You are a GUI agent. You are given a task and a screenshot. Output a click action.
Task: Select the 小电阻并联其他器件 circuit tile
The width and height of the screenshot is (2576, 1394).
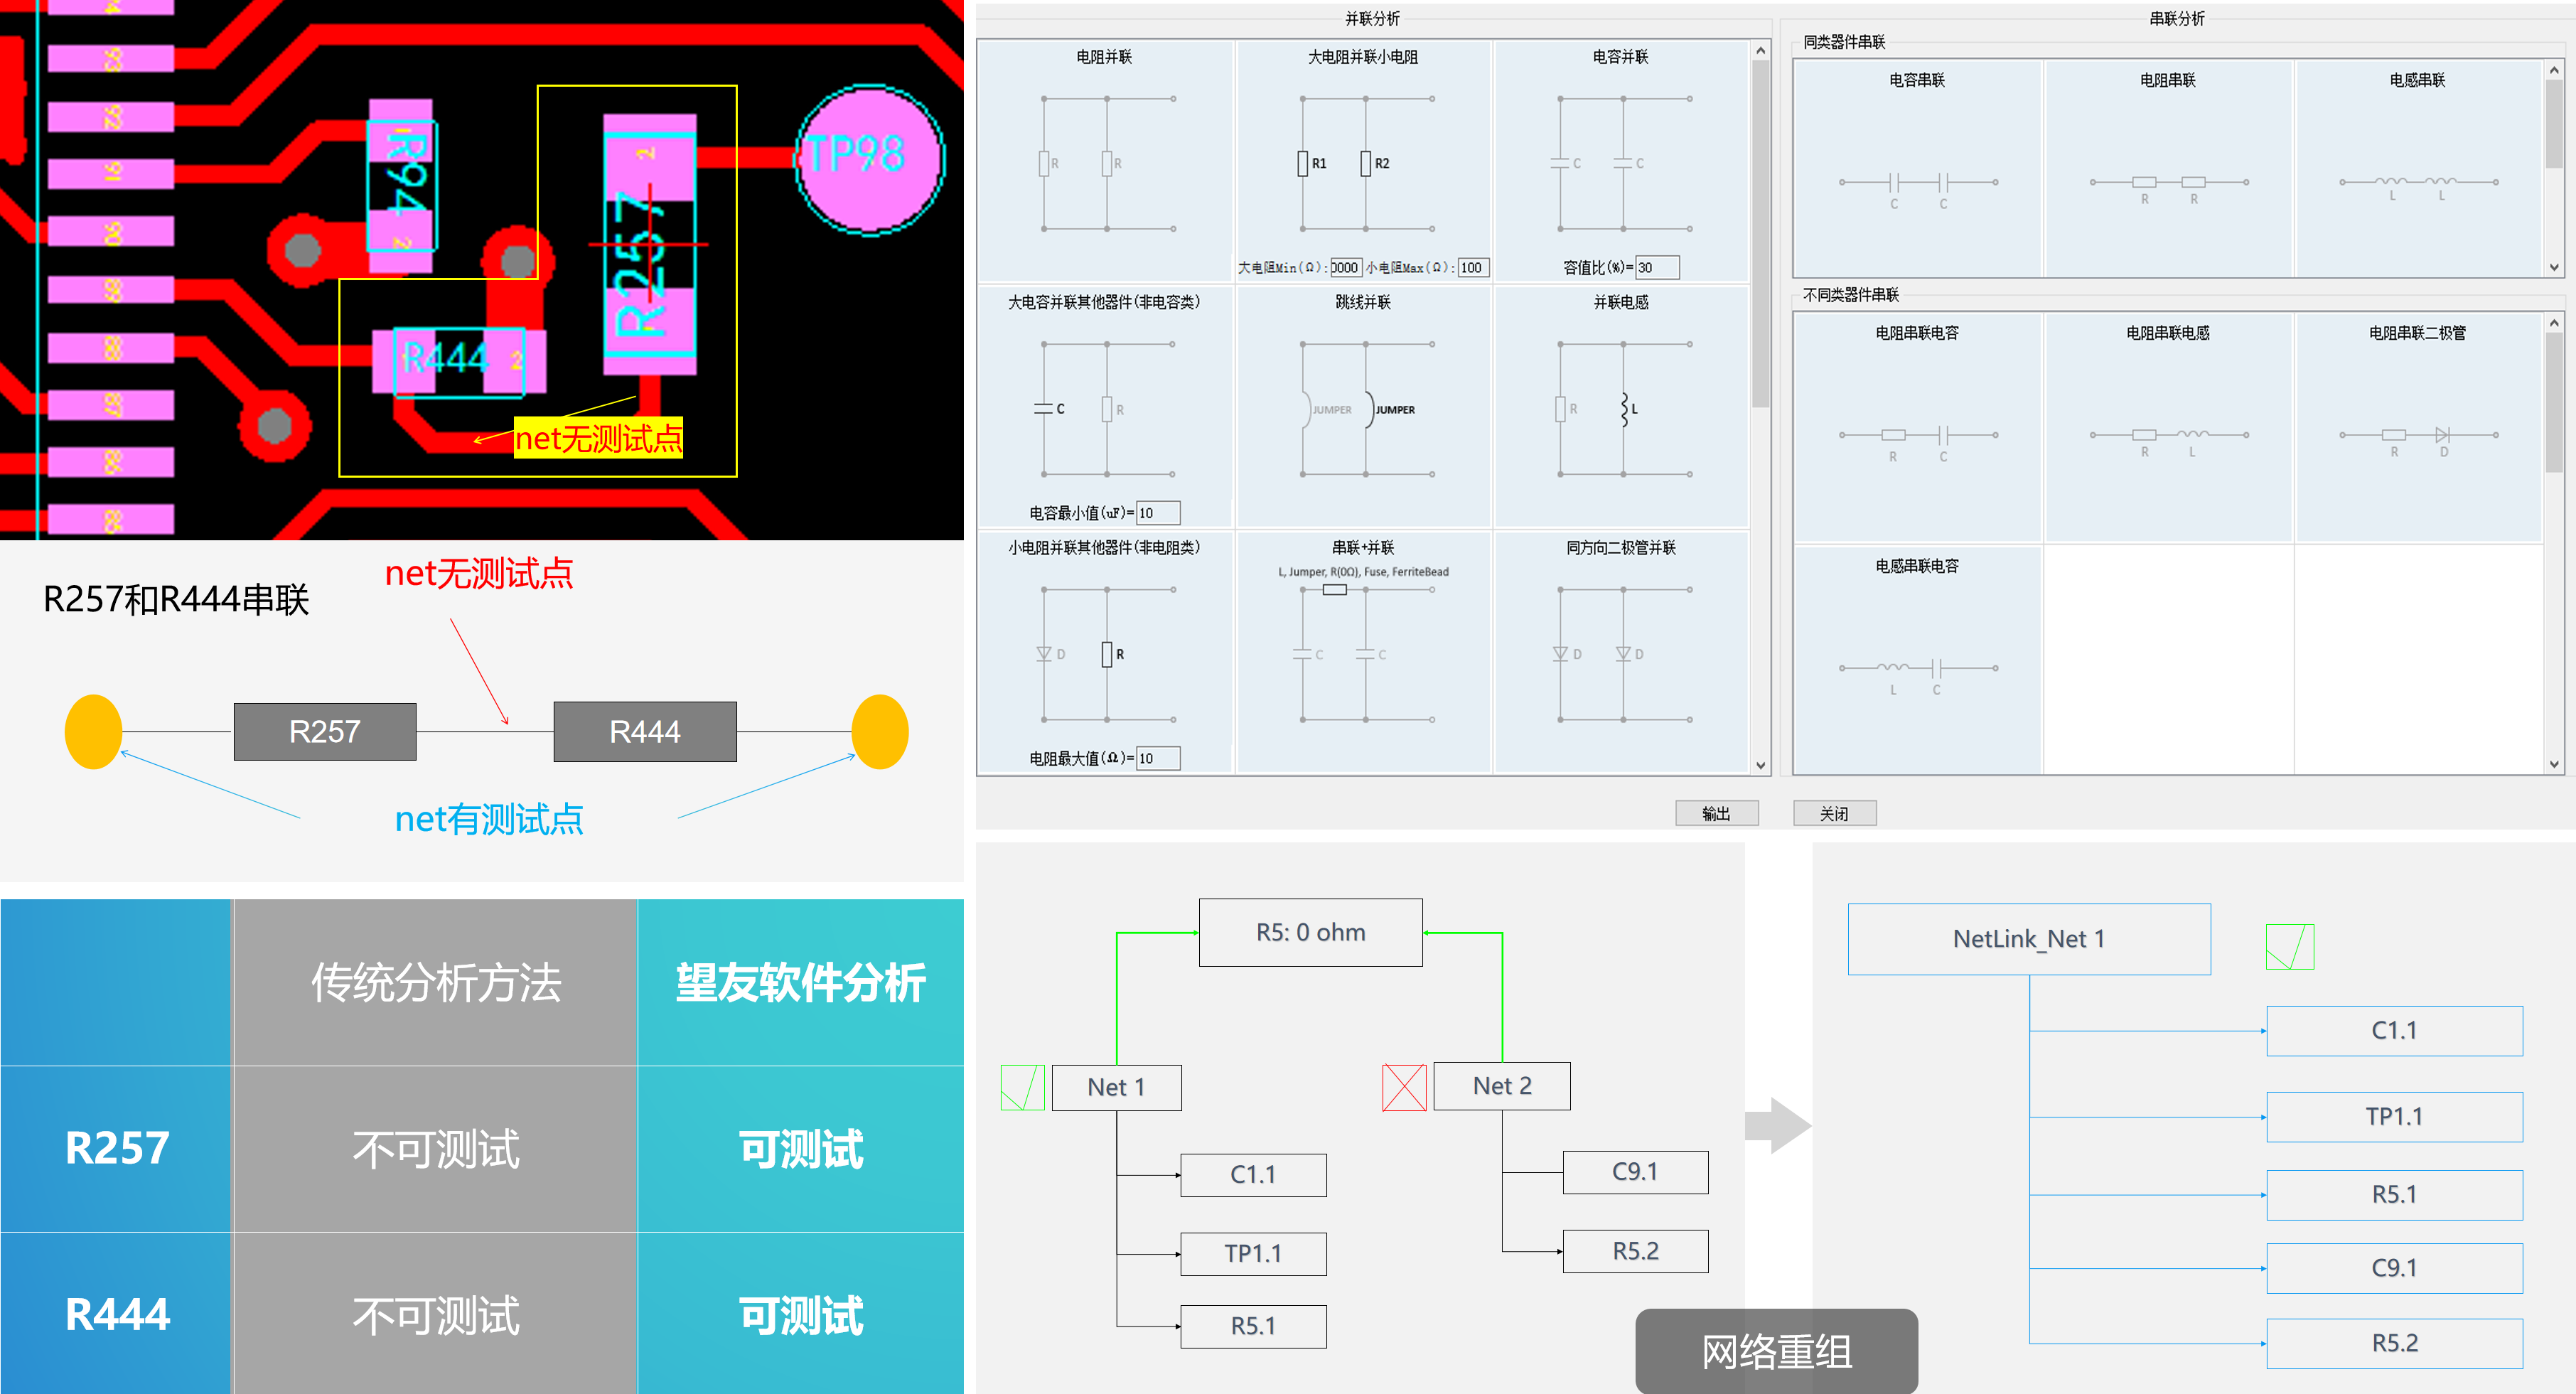[x=1105, y=652]
